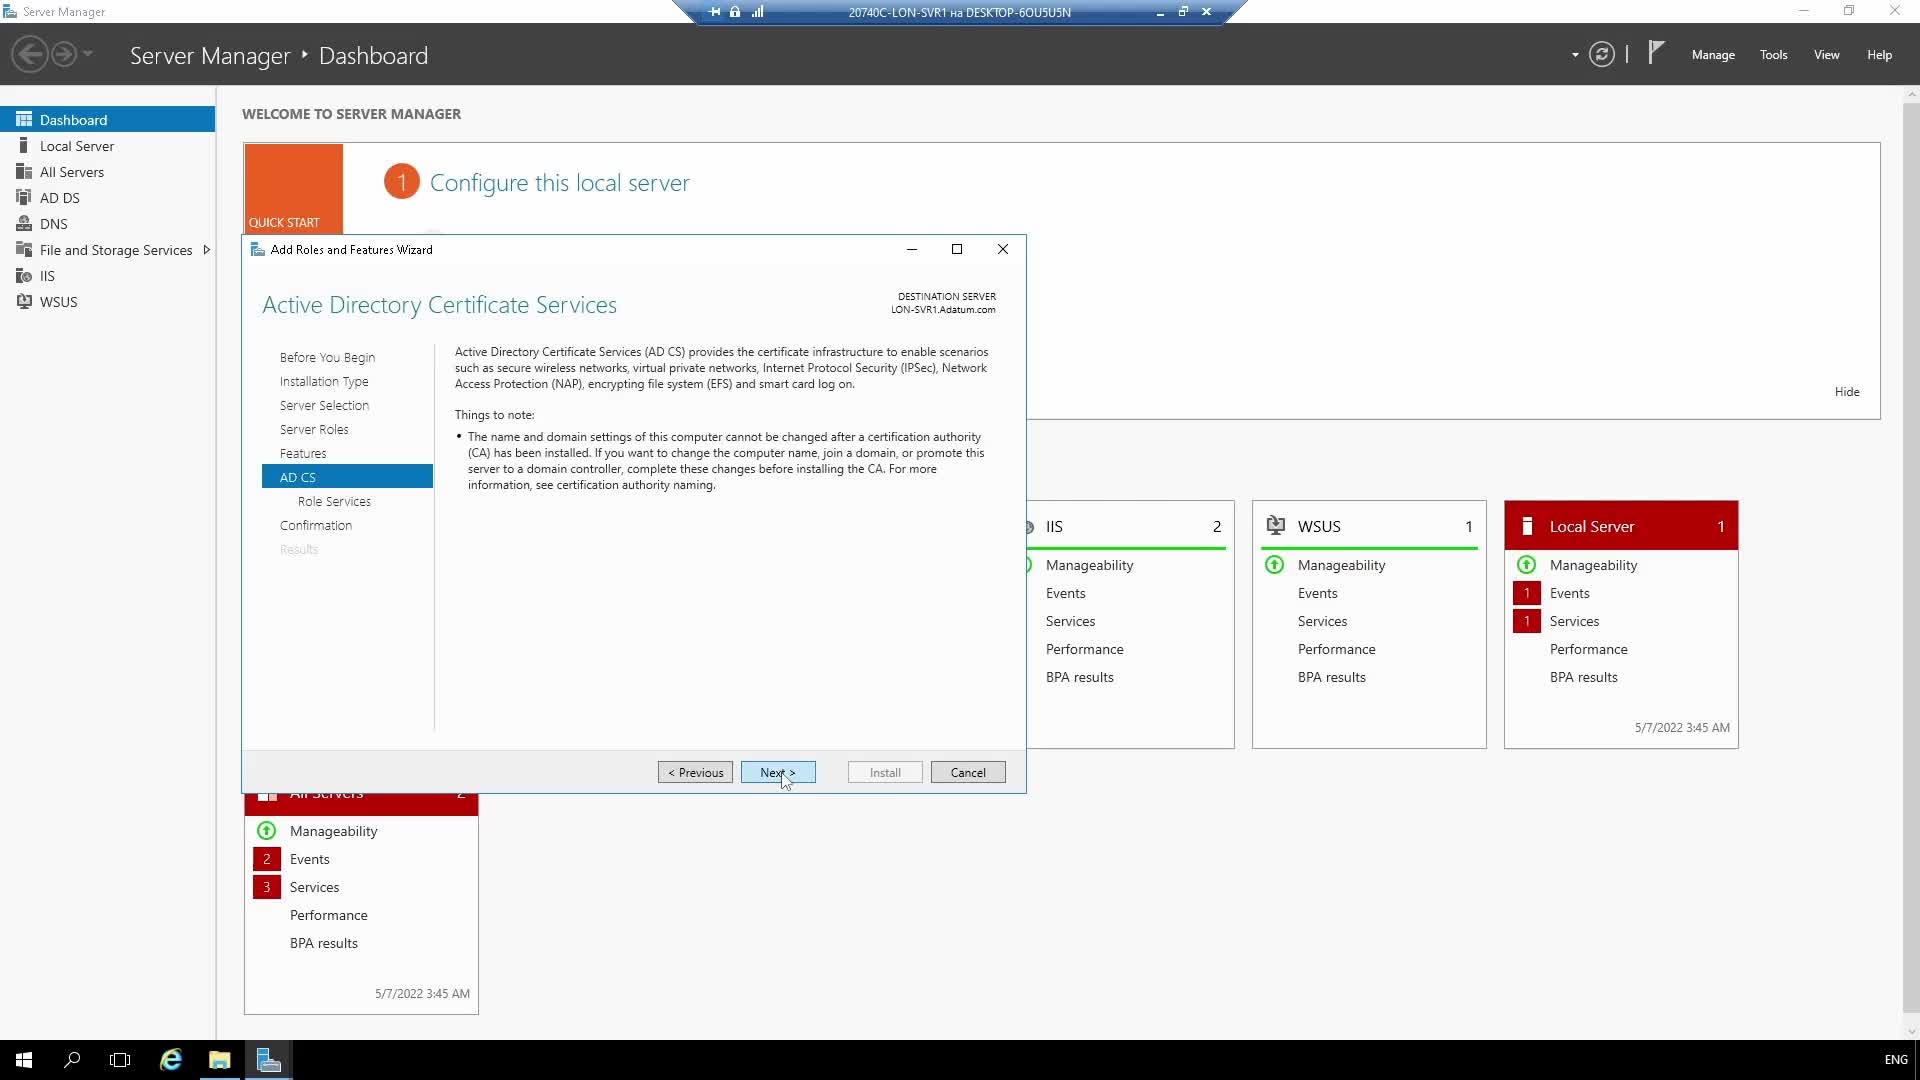Go to Features wizard step
This screenshot has height=1080, width=1920.
(303, 453)
